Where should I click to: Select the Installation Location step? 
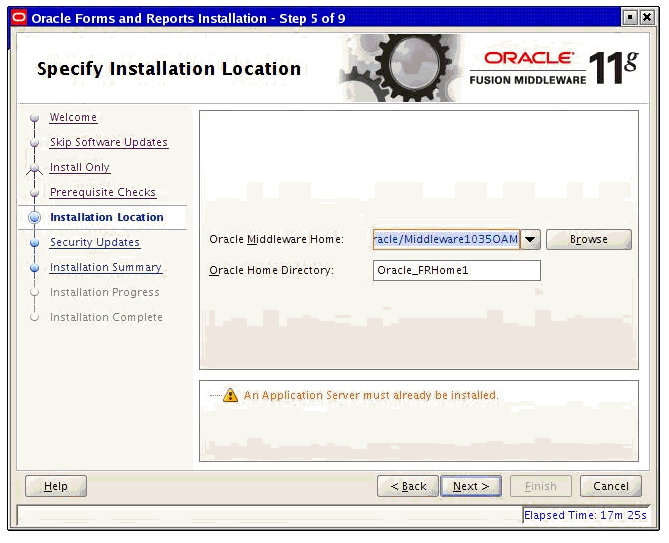[107, 217]
